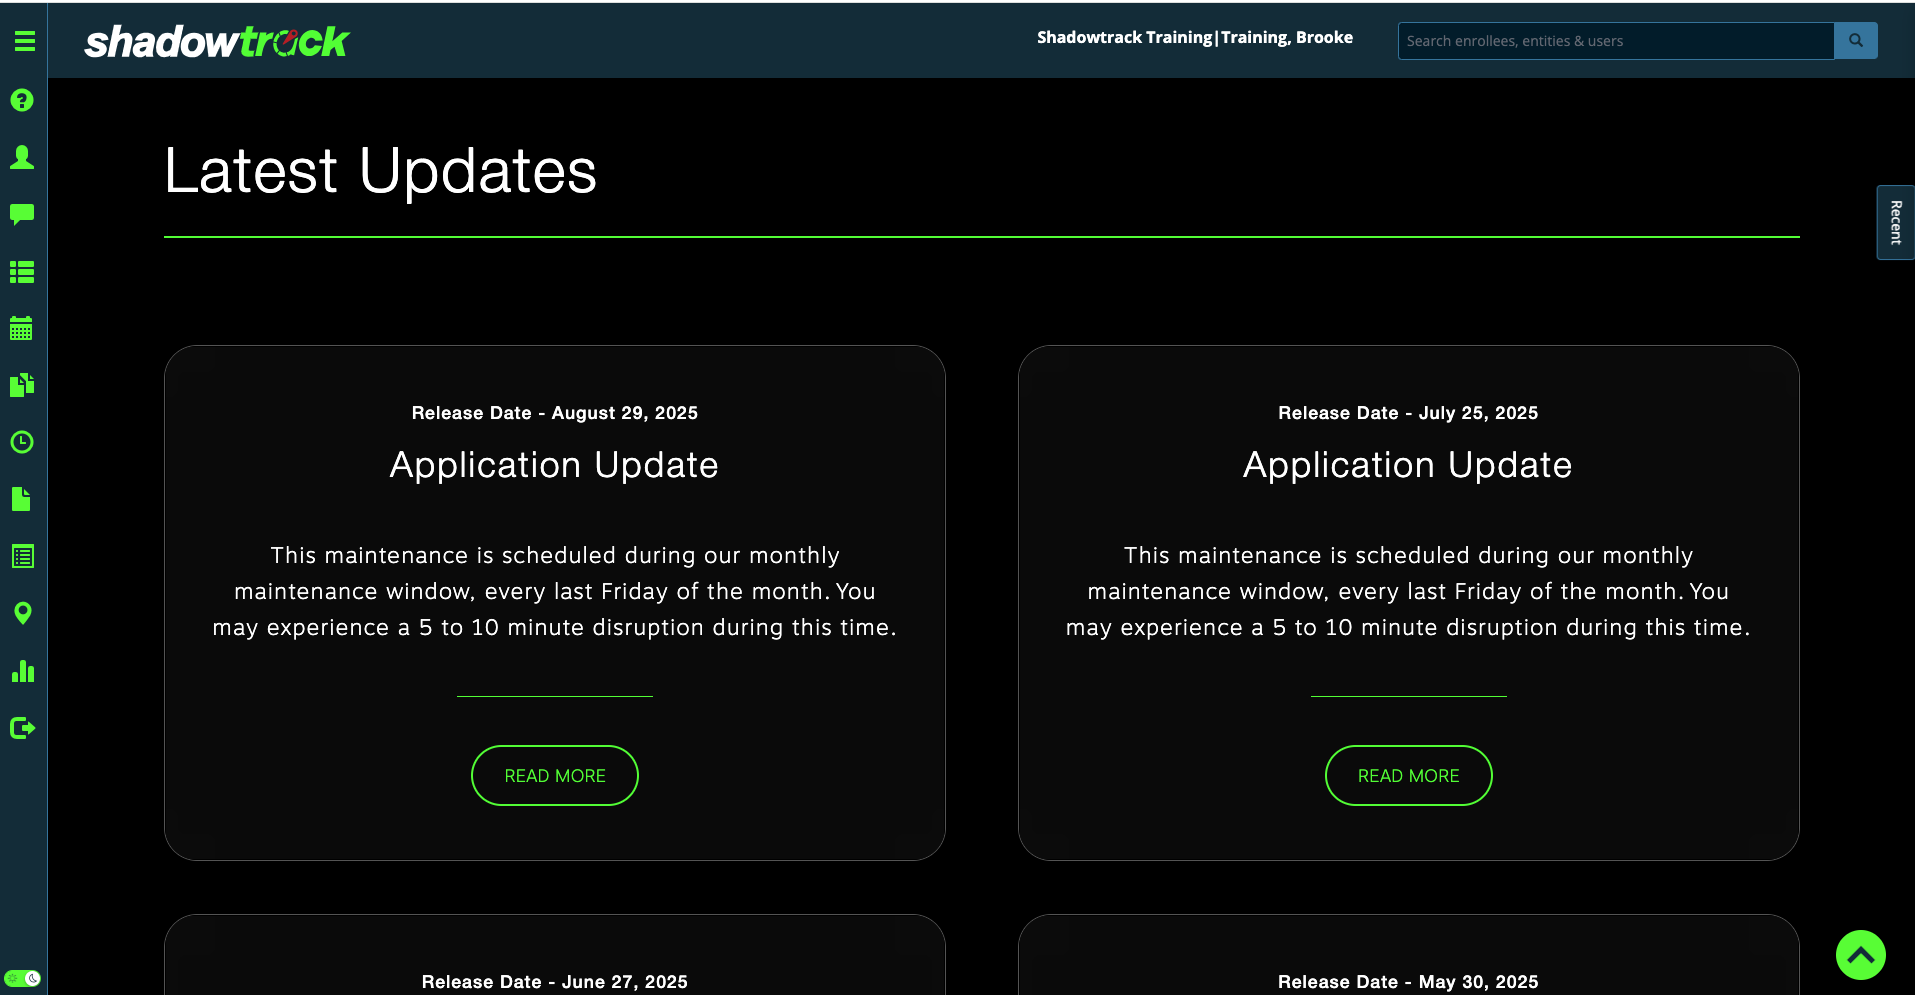Image resolution: width=1915 pixels, height=995 pixels.
Task: Click the list view sidebar icon
Action: (22, 272)
